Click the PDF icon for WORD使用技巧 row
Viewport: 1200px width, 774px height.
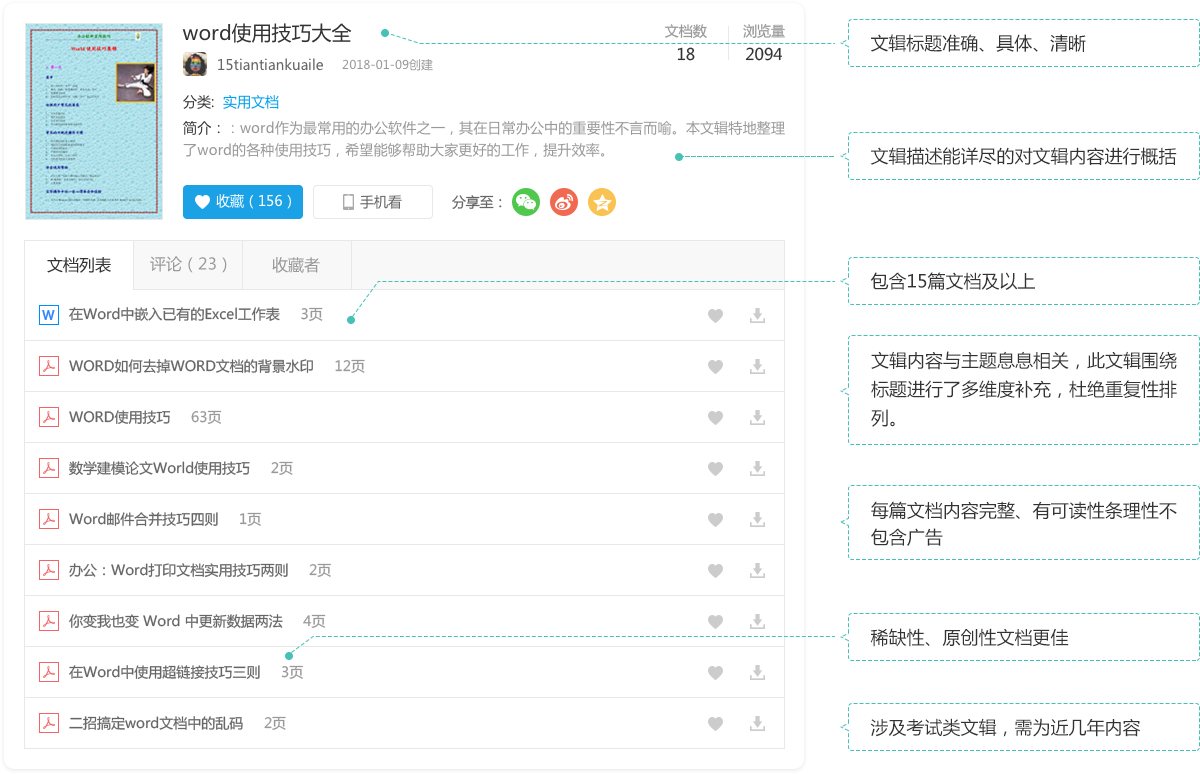48,417
